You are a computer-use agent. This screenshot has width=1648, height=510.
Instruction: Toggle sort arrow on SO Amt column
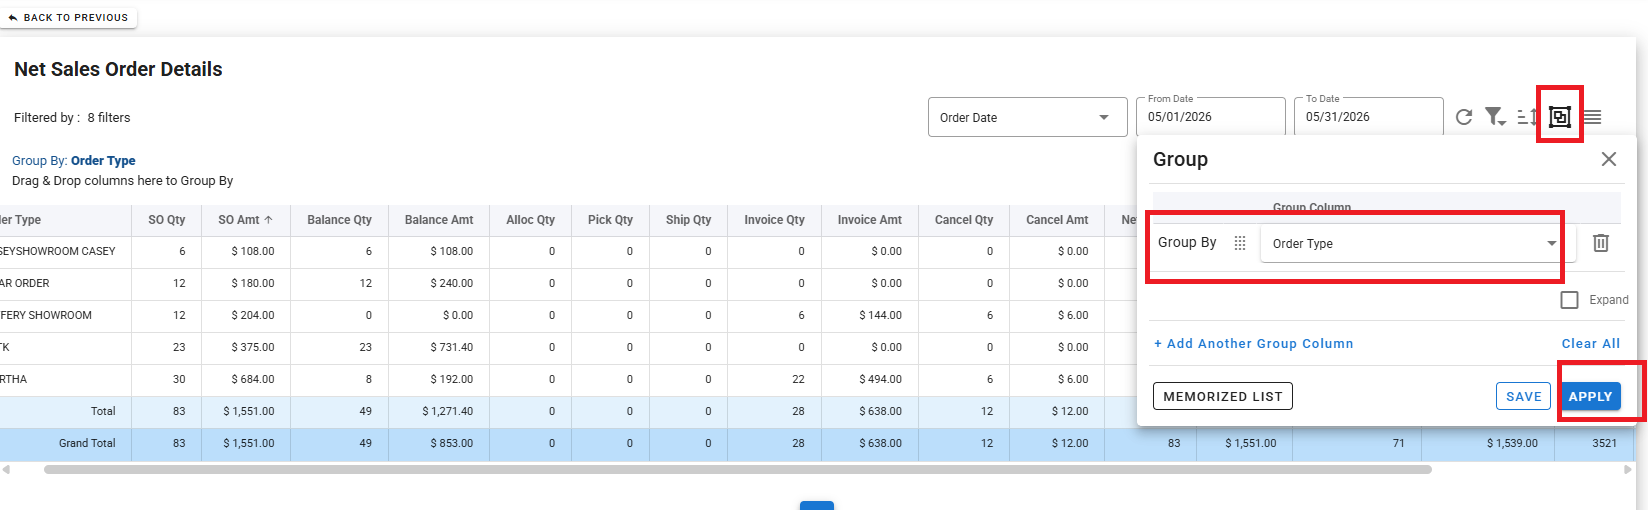pyautogui.click(x=268, y=220)
